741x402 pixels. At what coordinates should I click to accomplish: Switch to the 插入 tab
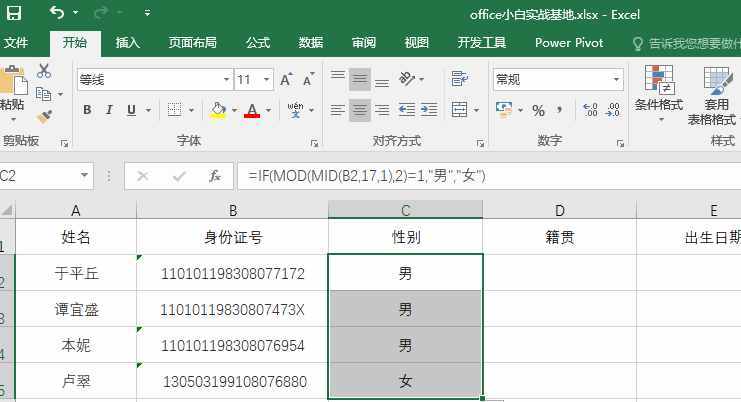[128, 43]
